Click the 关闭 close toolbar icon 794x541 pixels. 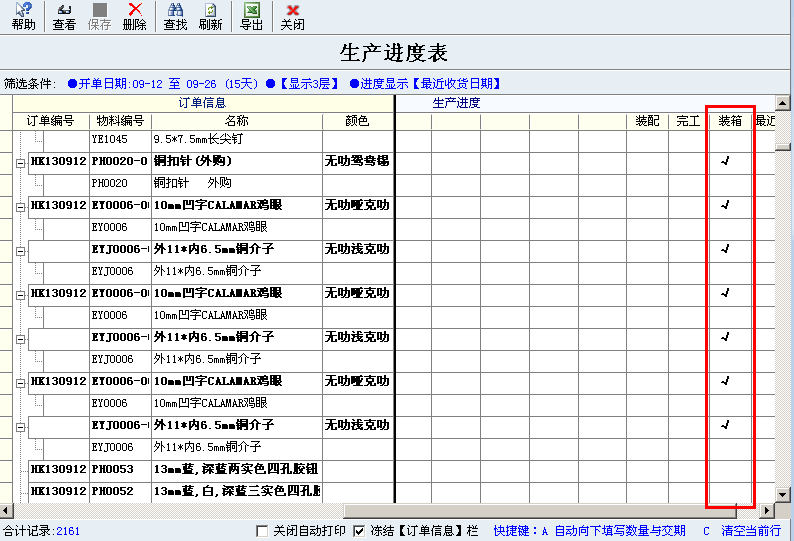(x=293, y=16)
